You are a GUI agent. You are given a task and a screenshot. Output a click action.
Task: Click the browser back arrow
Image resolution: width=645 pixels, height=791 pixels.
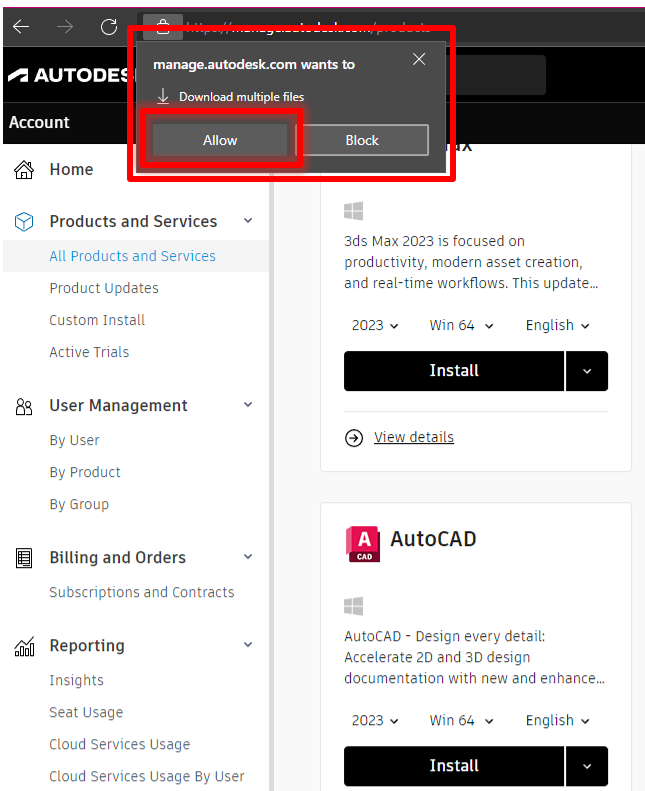click(21, 27)
